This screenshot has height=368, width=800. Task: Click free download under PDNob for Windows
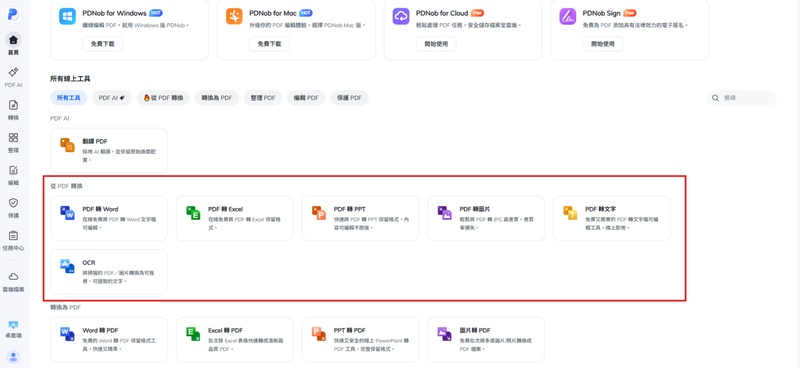pyautogui.click(x=103, y=44)
